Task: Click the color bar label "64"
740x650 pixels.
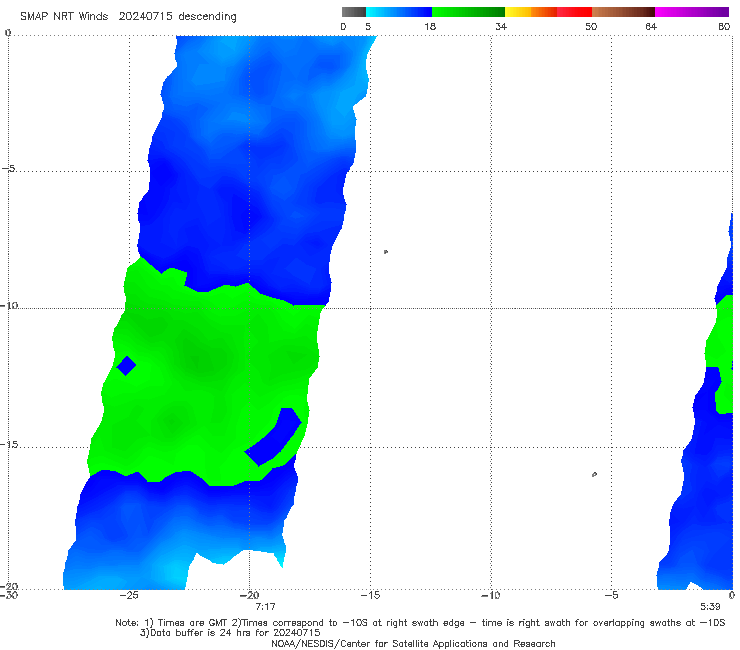Action: [x=651, y=26]
